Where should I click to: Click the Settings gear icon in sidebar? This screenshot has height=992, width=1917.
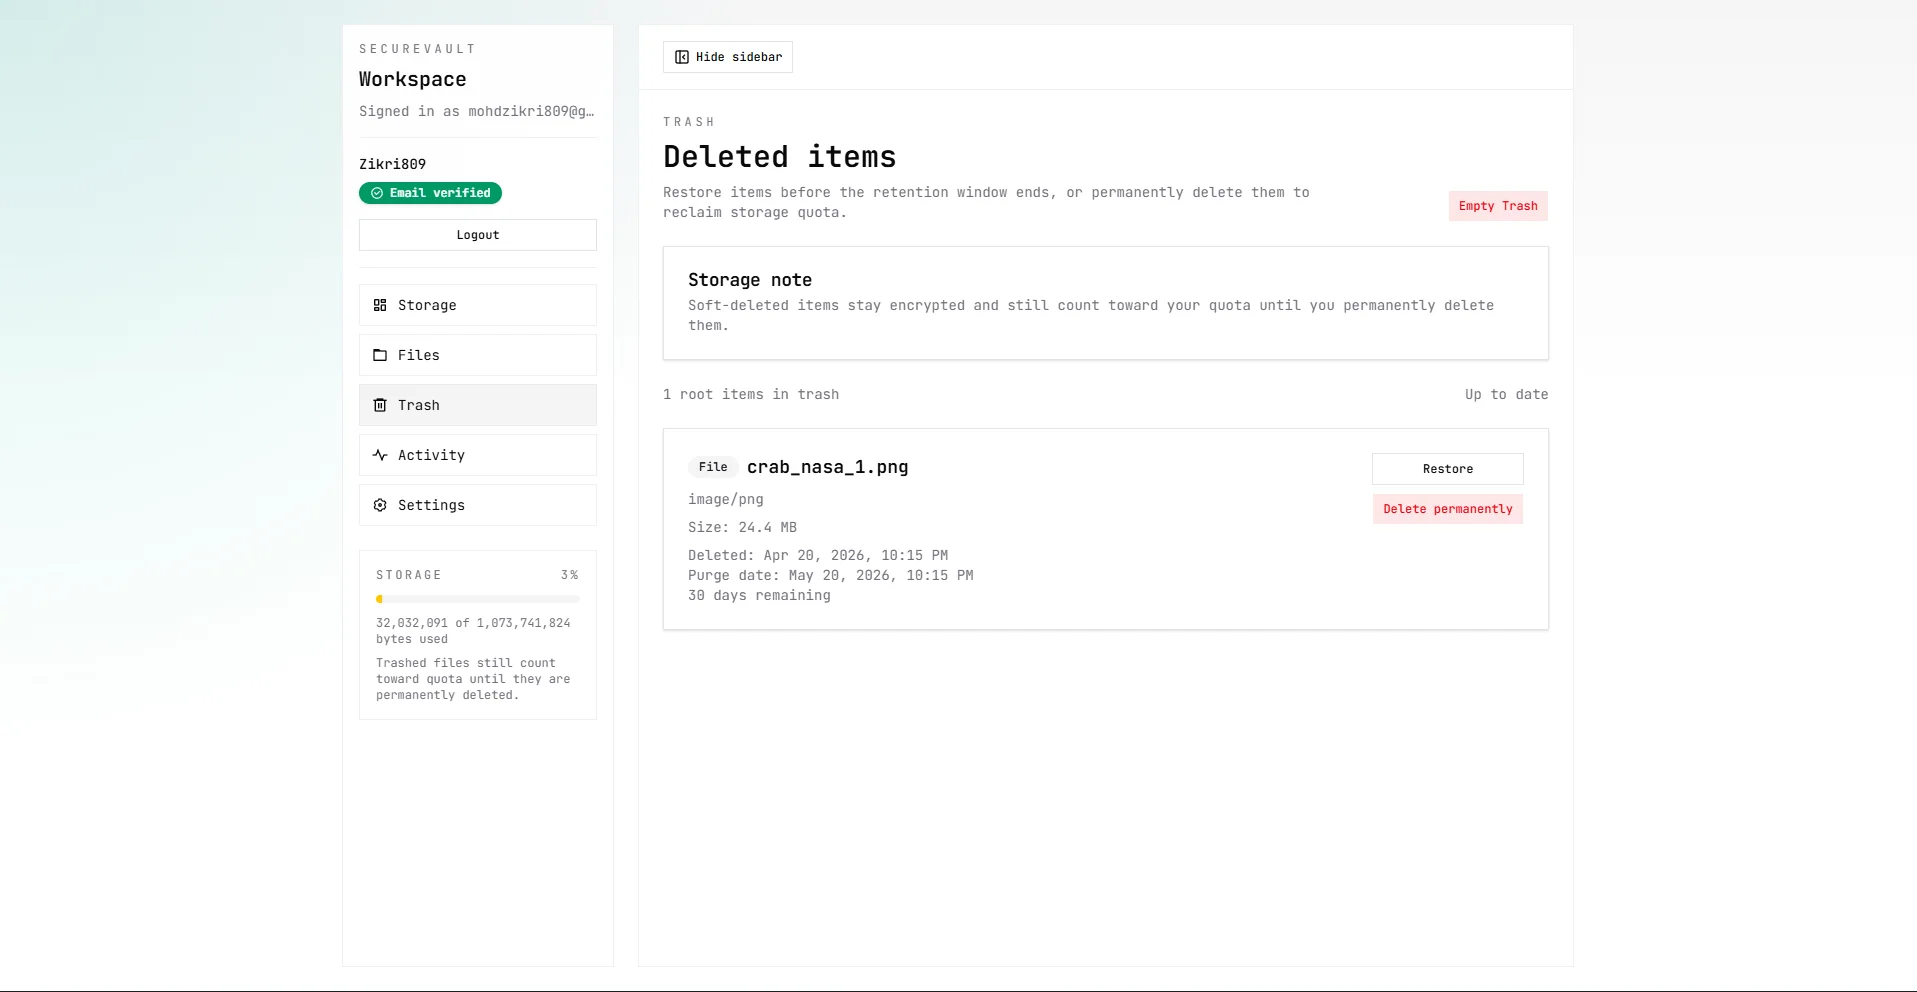tap(380, 505)
